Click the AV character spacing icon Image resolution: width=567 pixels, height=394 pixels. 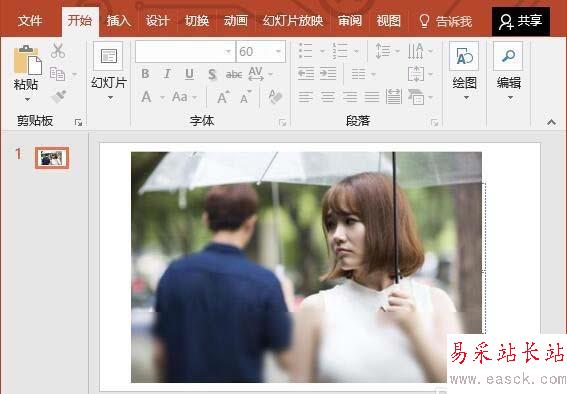256,74
